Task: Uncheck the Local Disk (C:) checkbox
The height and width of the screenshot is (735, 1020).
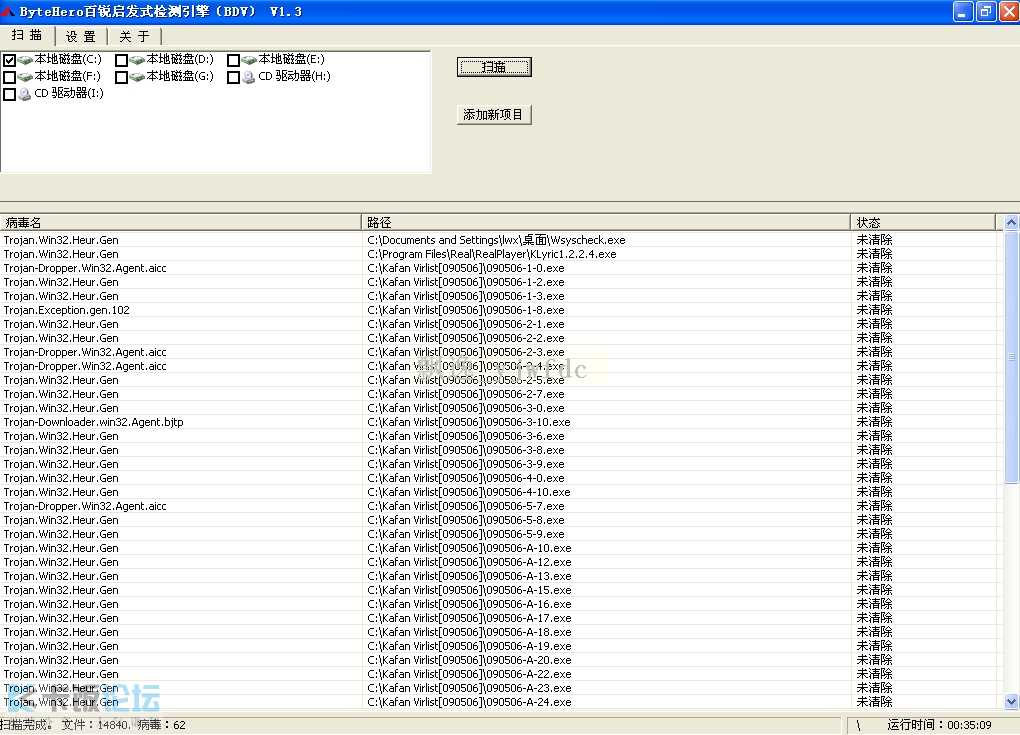Action: pos(10,60)
